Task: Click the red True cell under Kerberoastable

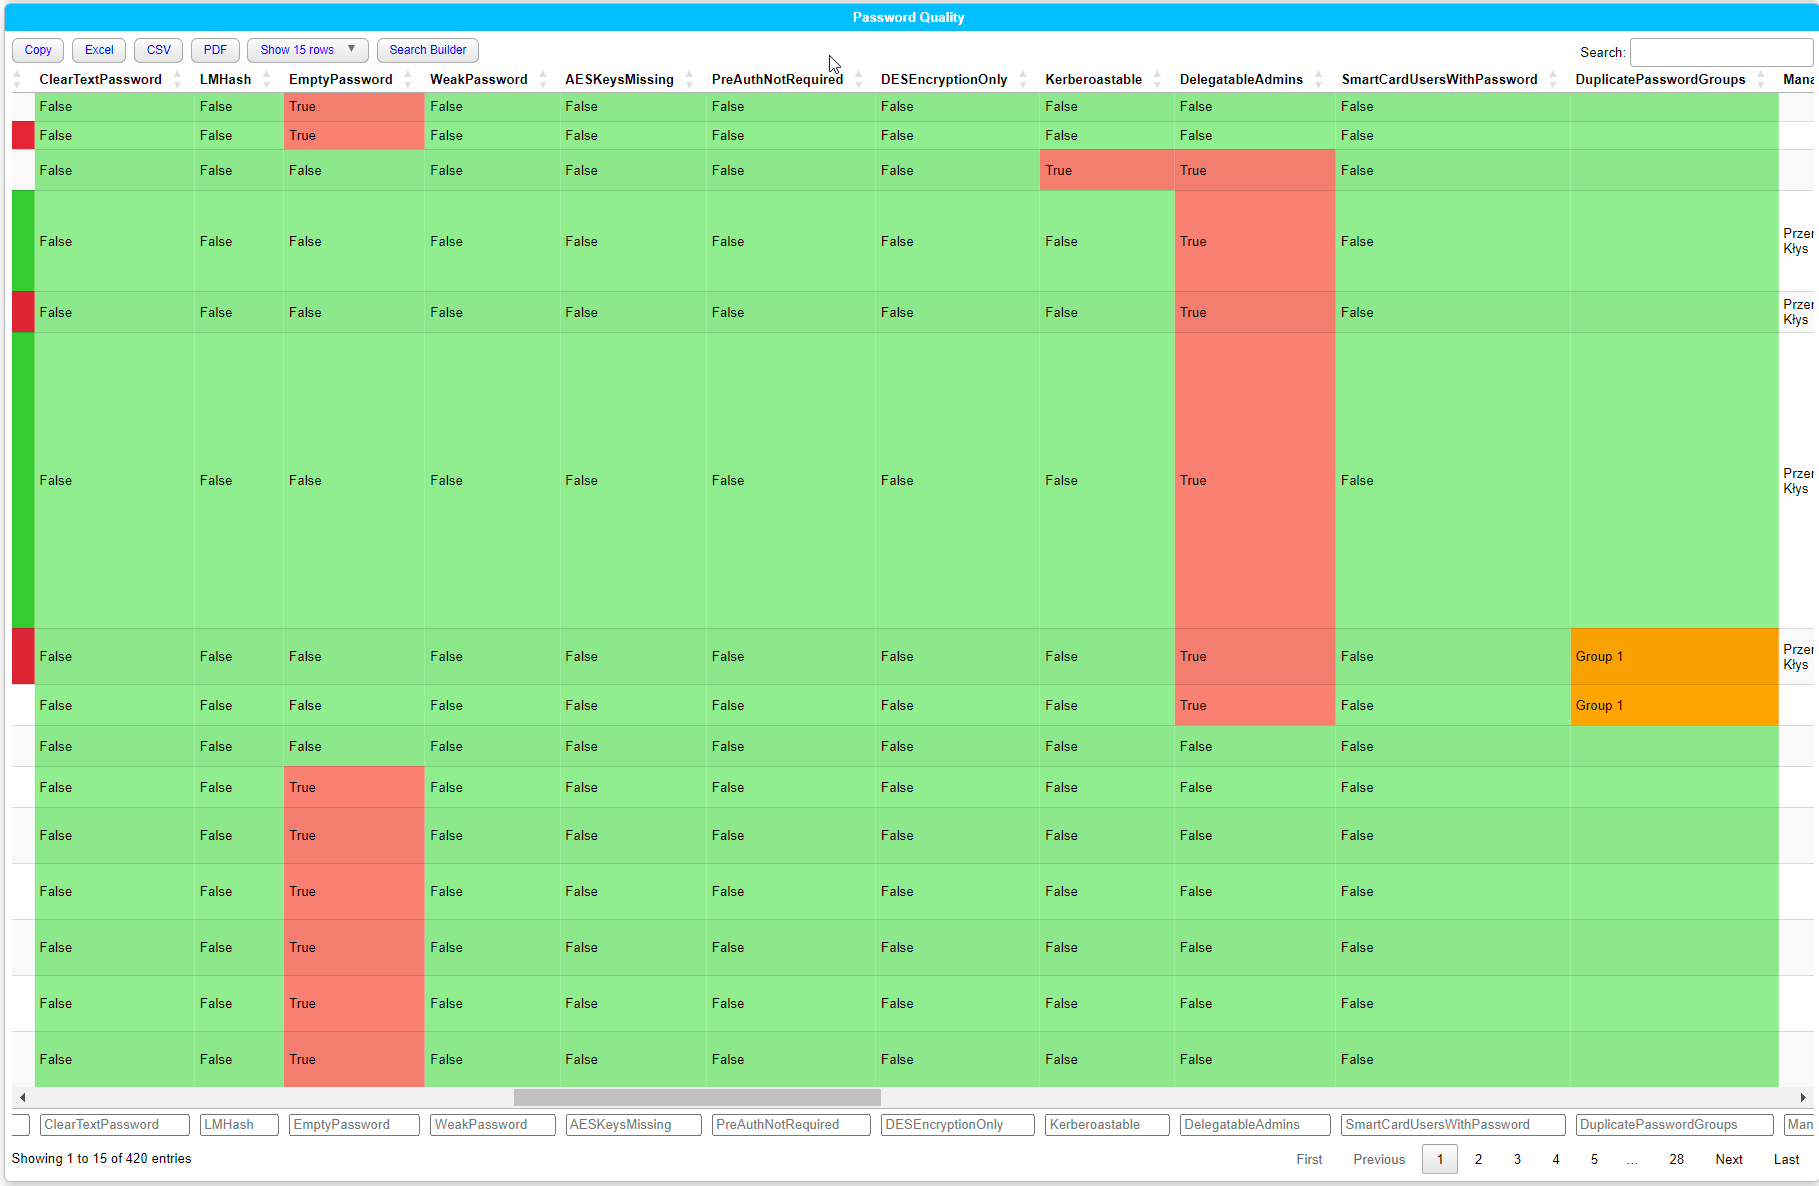Action: [x=1107, y=170]
